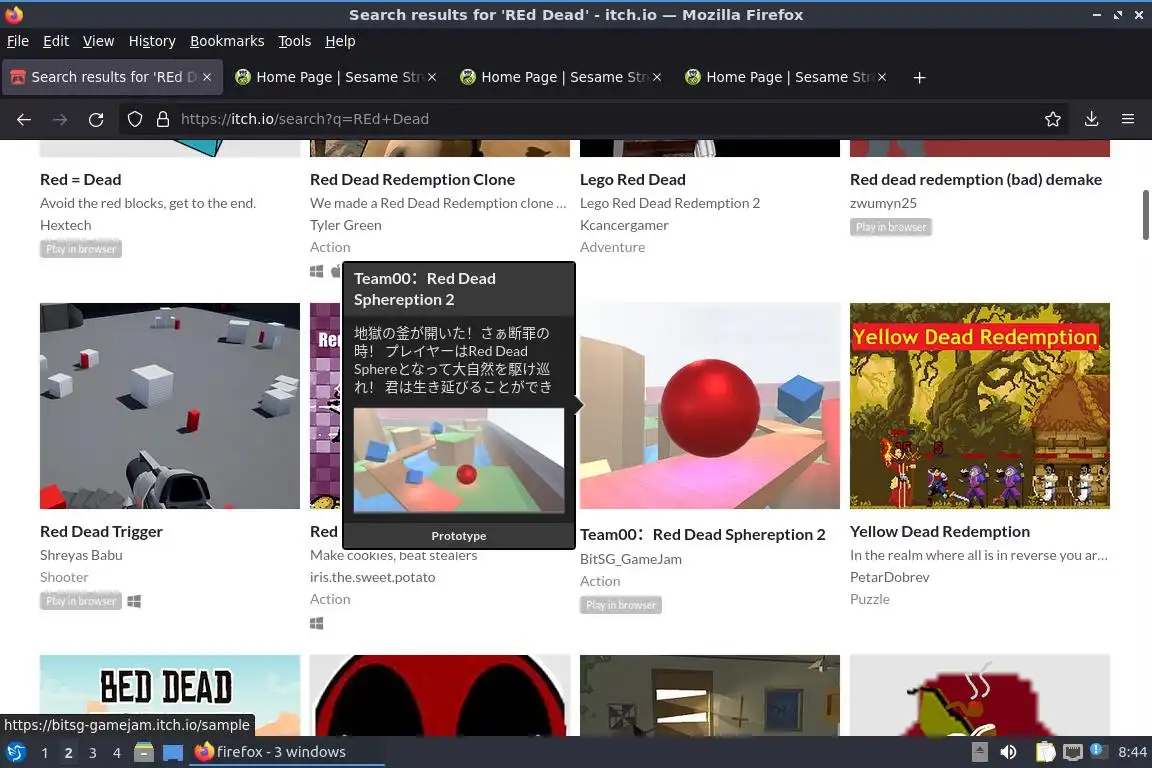Click notification tray icon with exclamation
The image size is (1152, 768).
point(1096,750)
